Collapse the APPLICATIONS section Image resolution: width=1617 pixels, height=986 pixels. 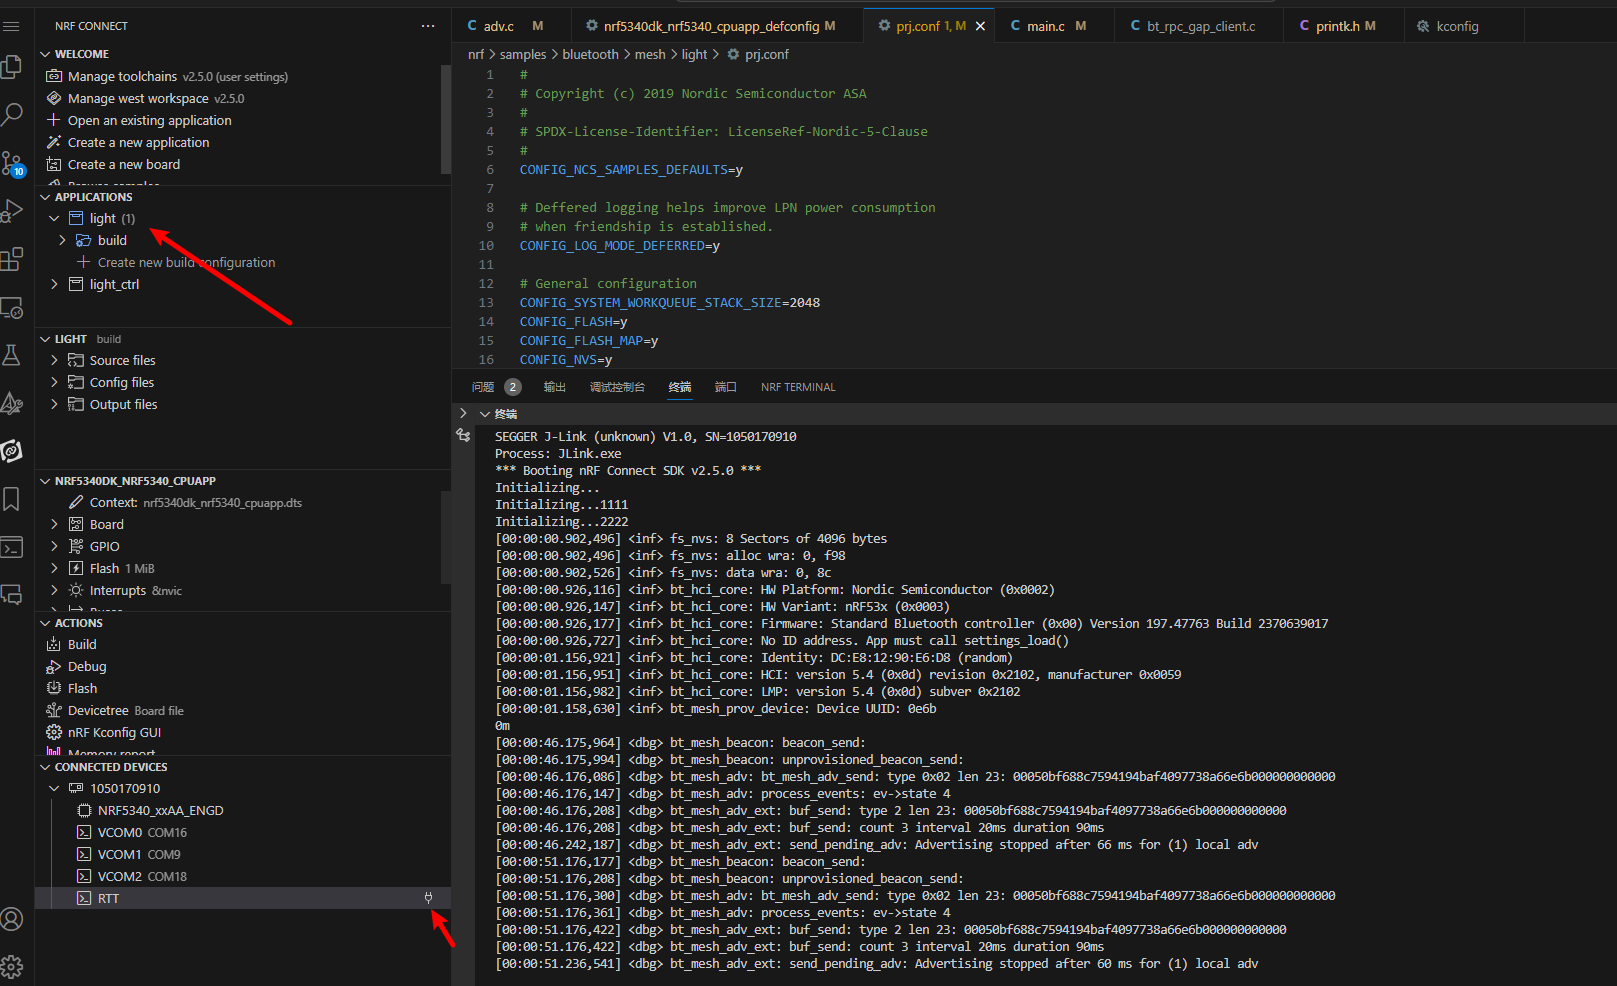coord(45,197)
